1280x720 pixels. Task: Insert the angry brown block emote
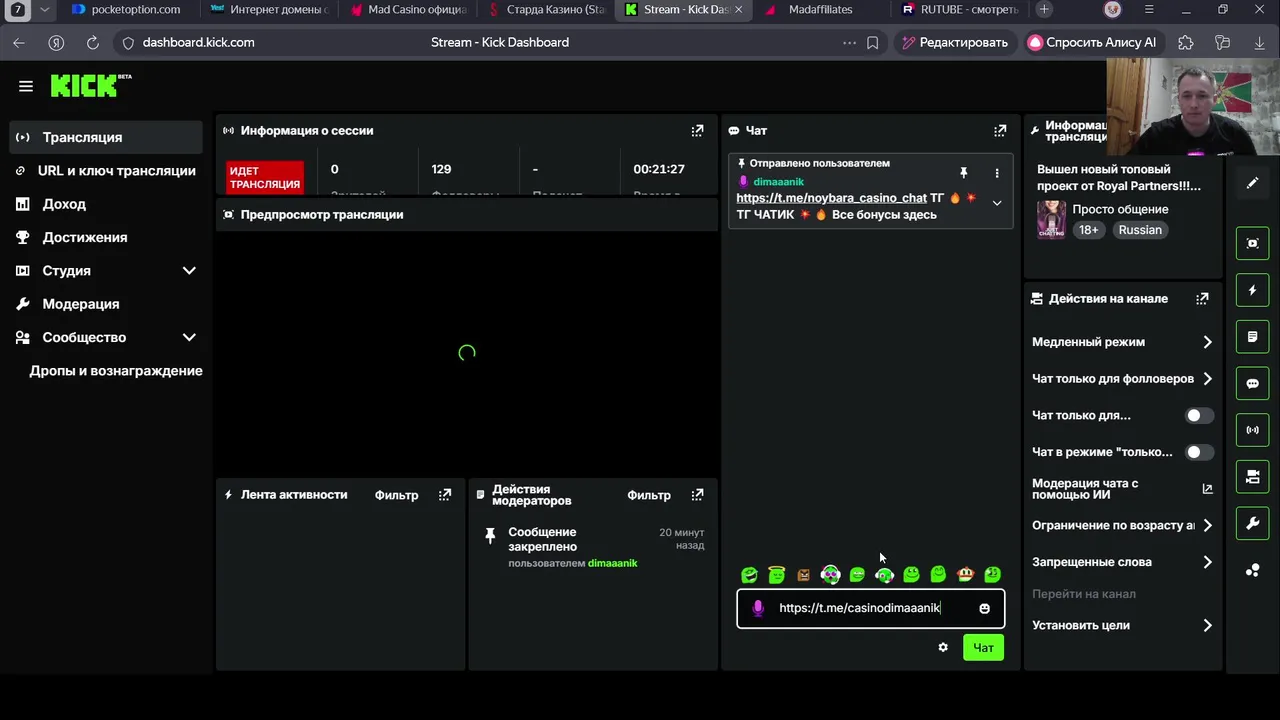[803, 575]
